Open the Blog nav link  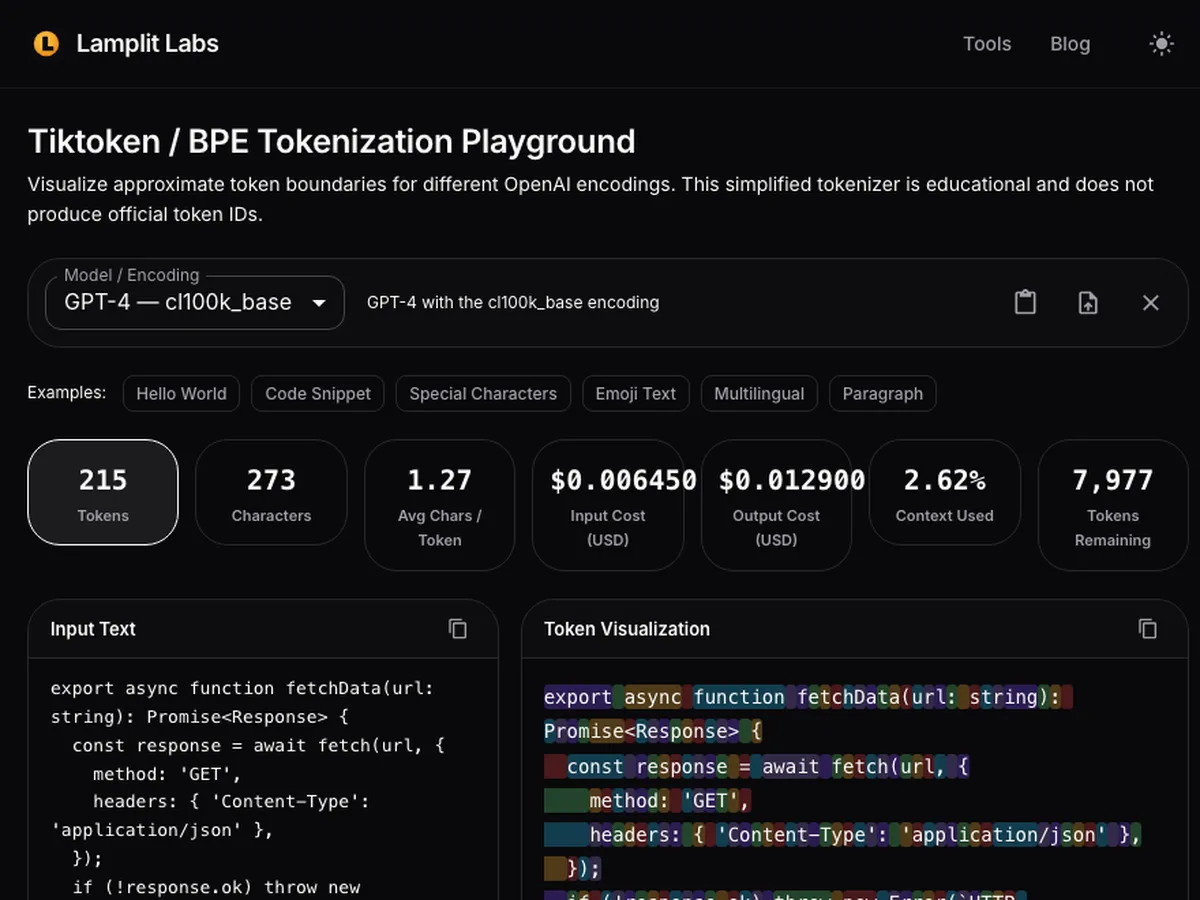(x=1070, y=44)
